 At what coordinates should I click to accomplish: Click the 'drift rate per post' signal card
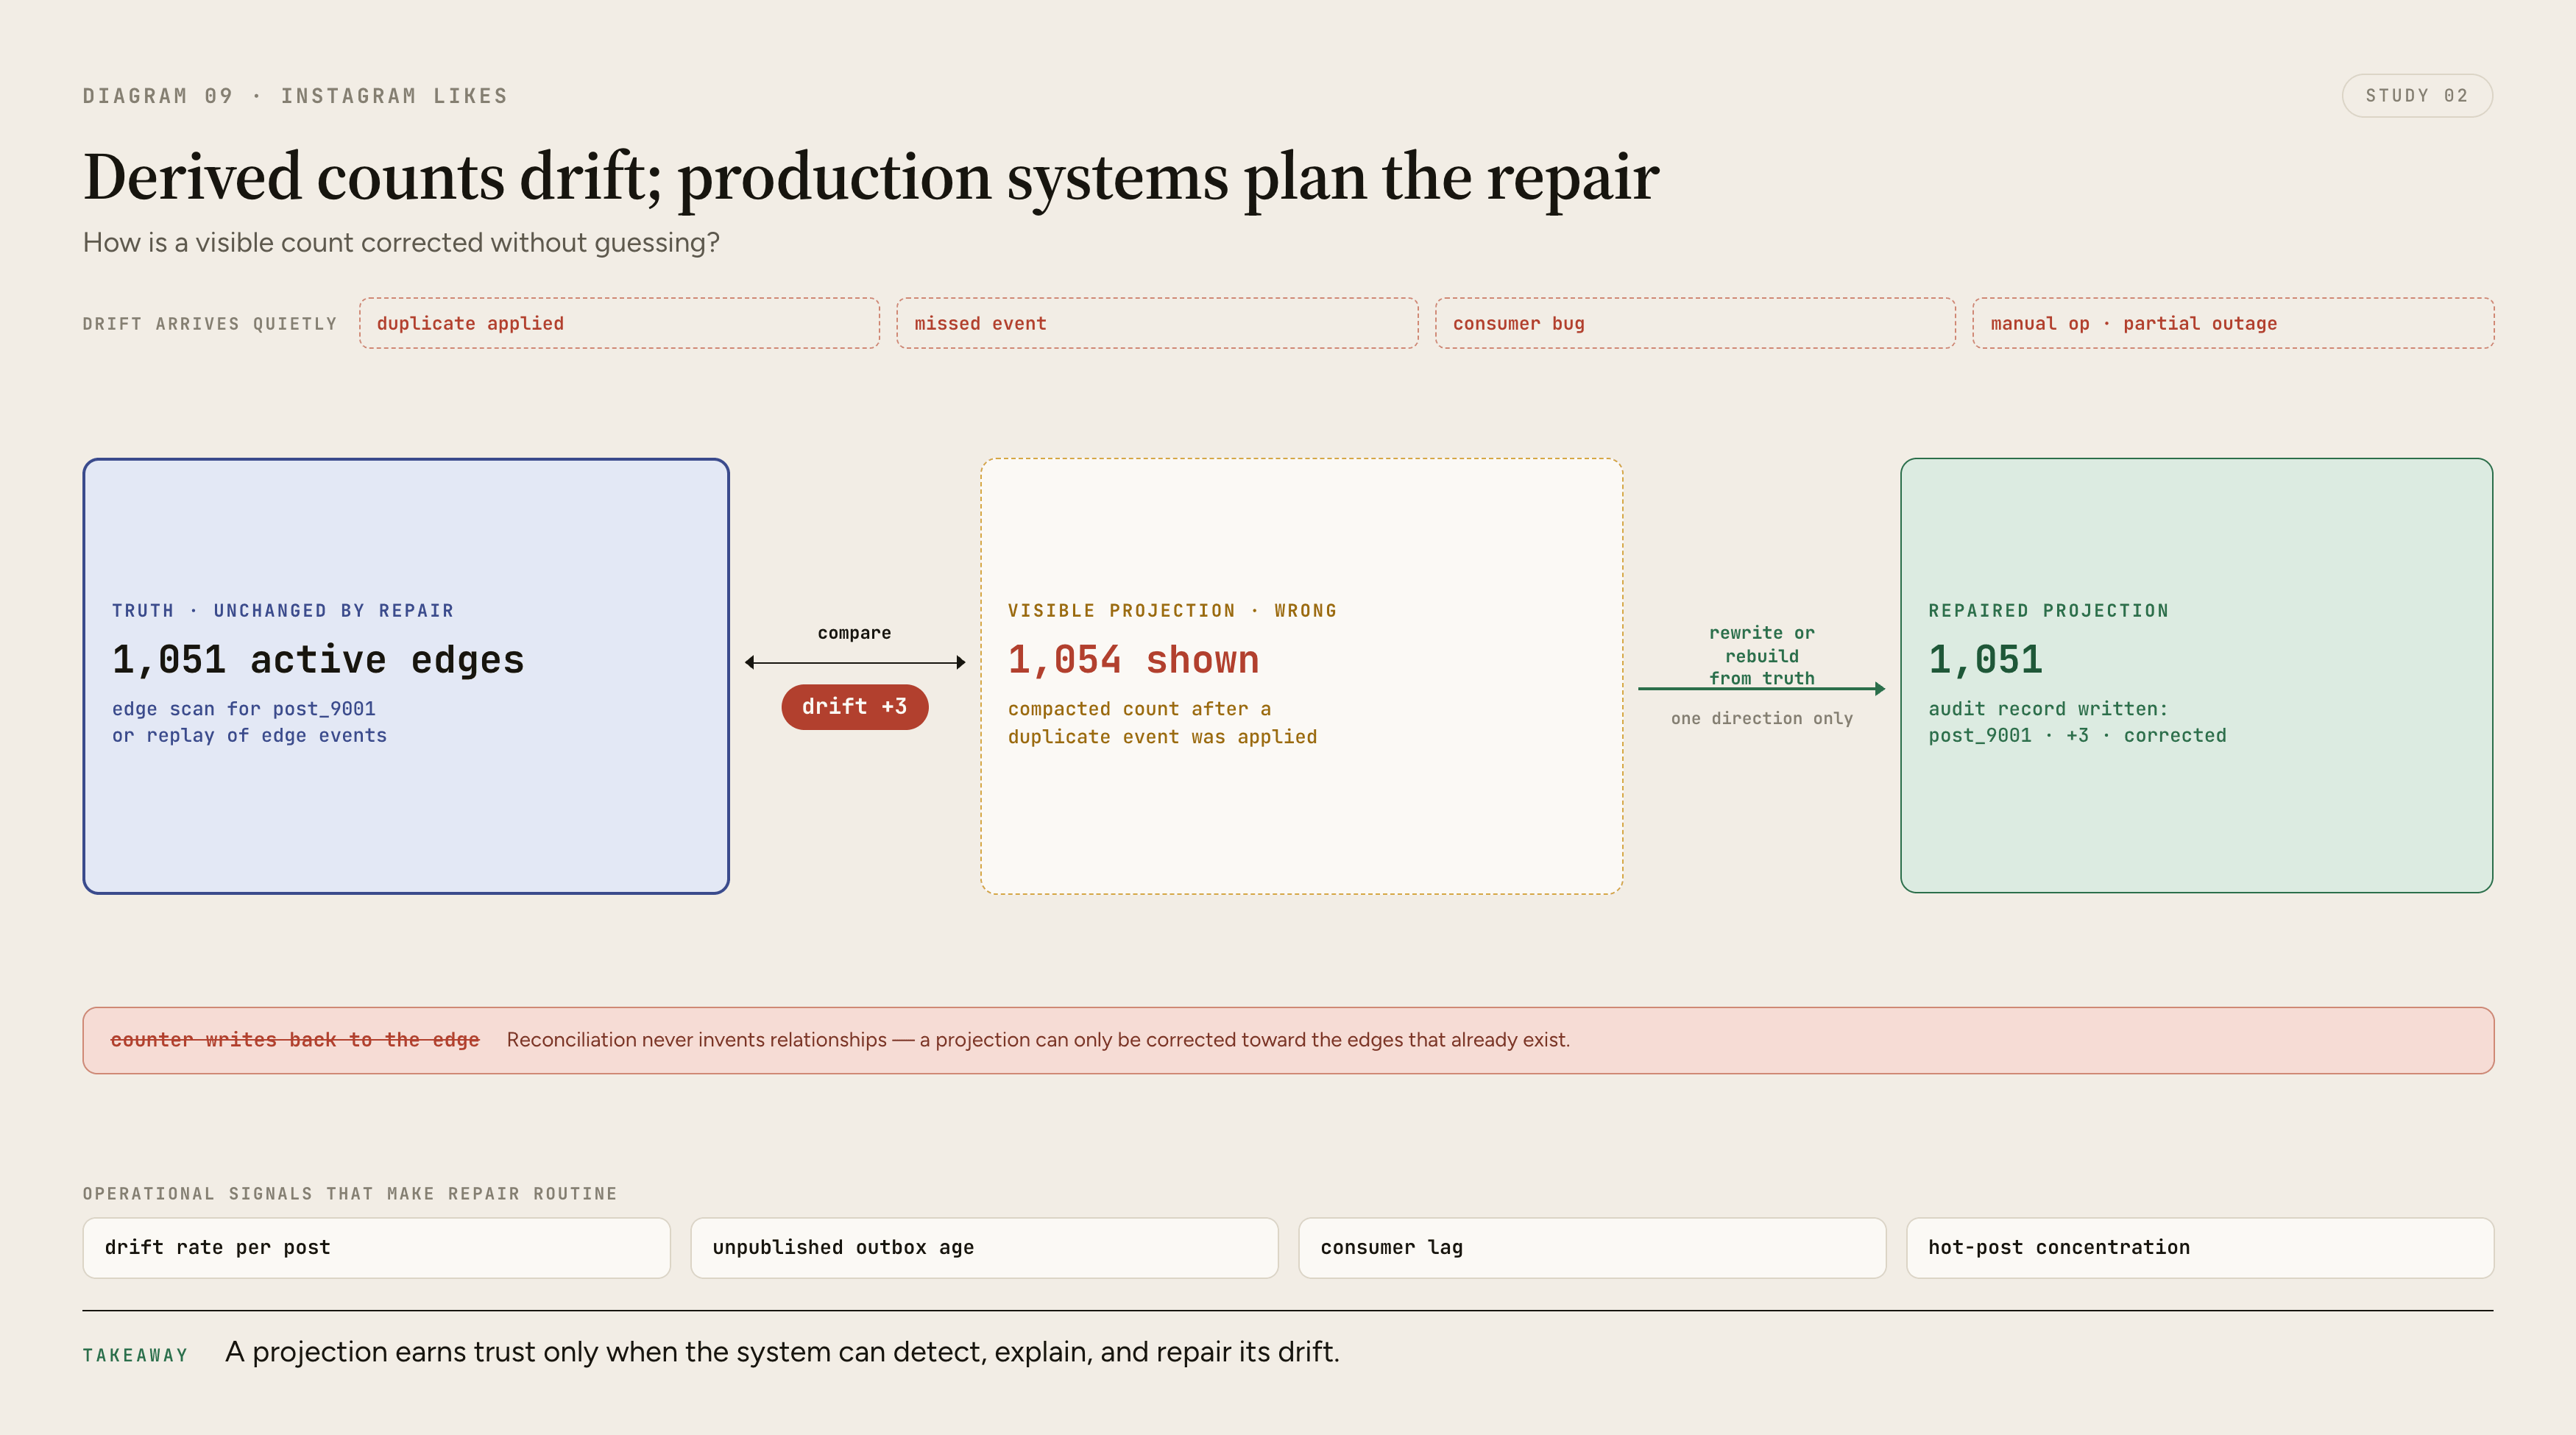(x=376, y=1247)
